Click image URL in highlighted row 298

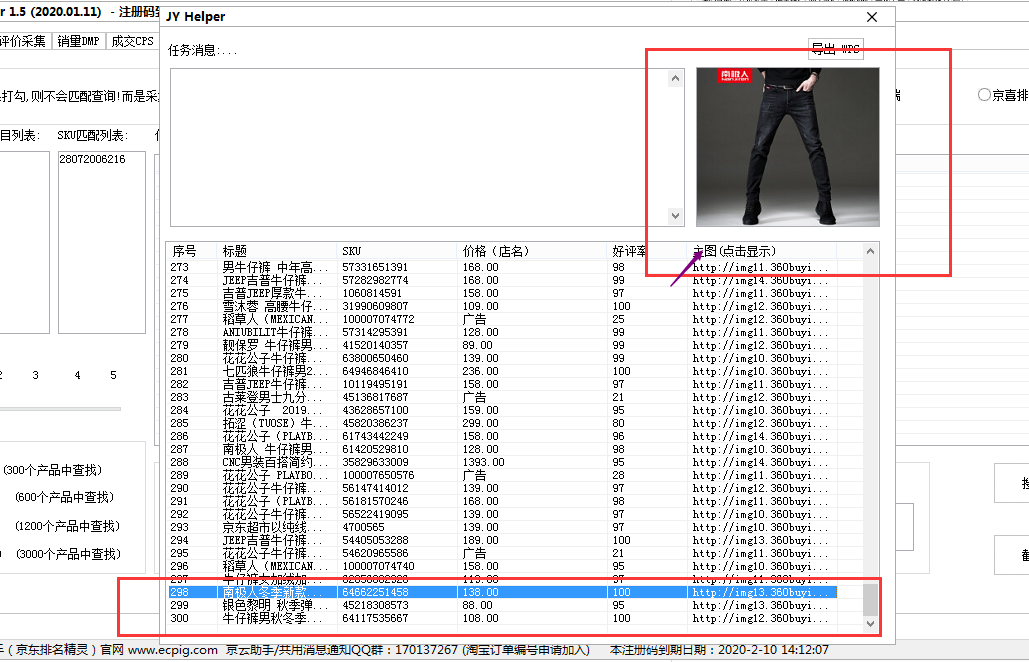[761, 592]
